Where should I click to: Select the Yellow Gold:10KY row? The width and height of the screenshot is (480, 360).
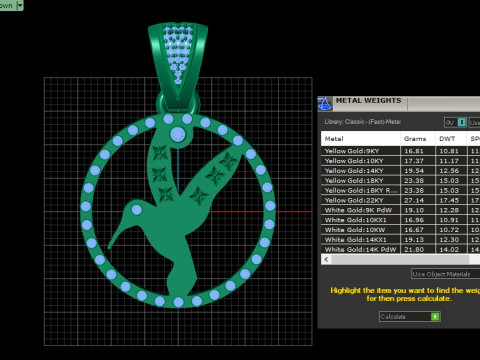click(x=400, y=161)
